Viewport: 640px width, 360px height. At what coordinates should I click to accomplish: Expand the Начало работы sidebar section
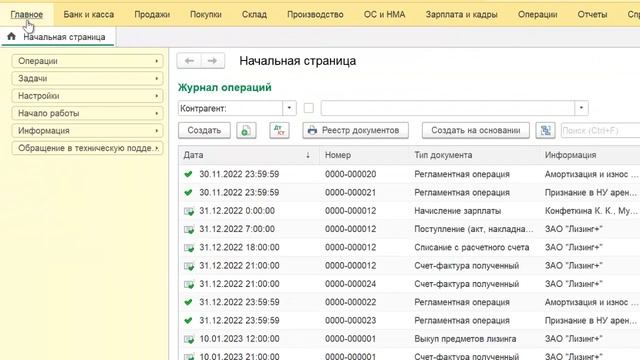coord(87,113)
